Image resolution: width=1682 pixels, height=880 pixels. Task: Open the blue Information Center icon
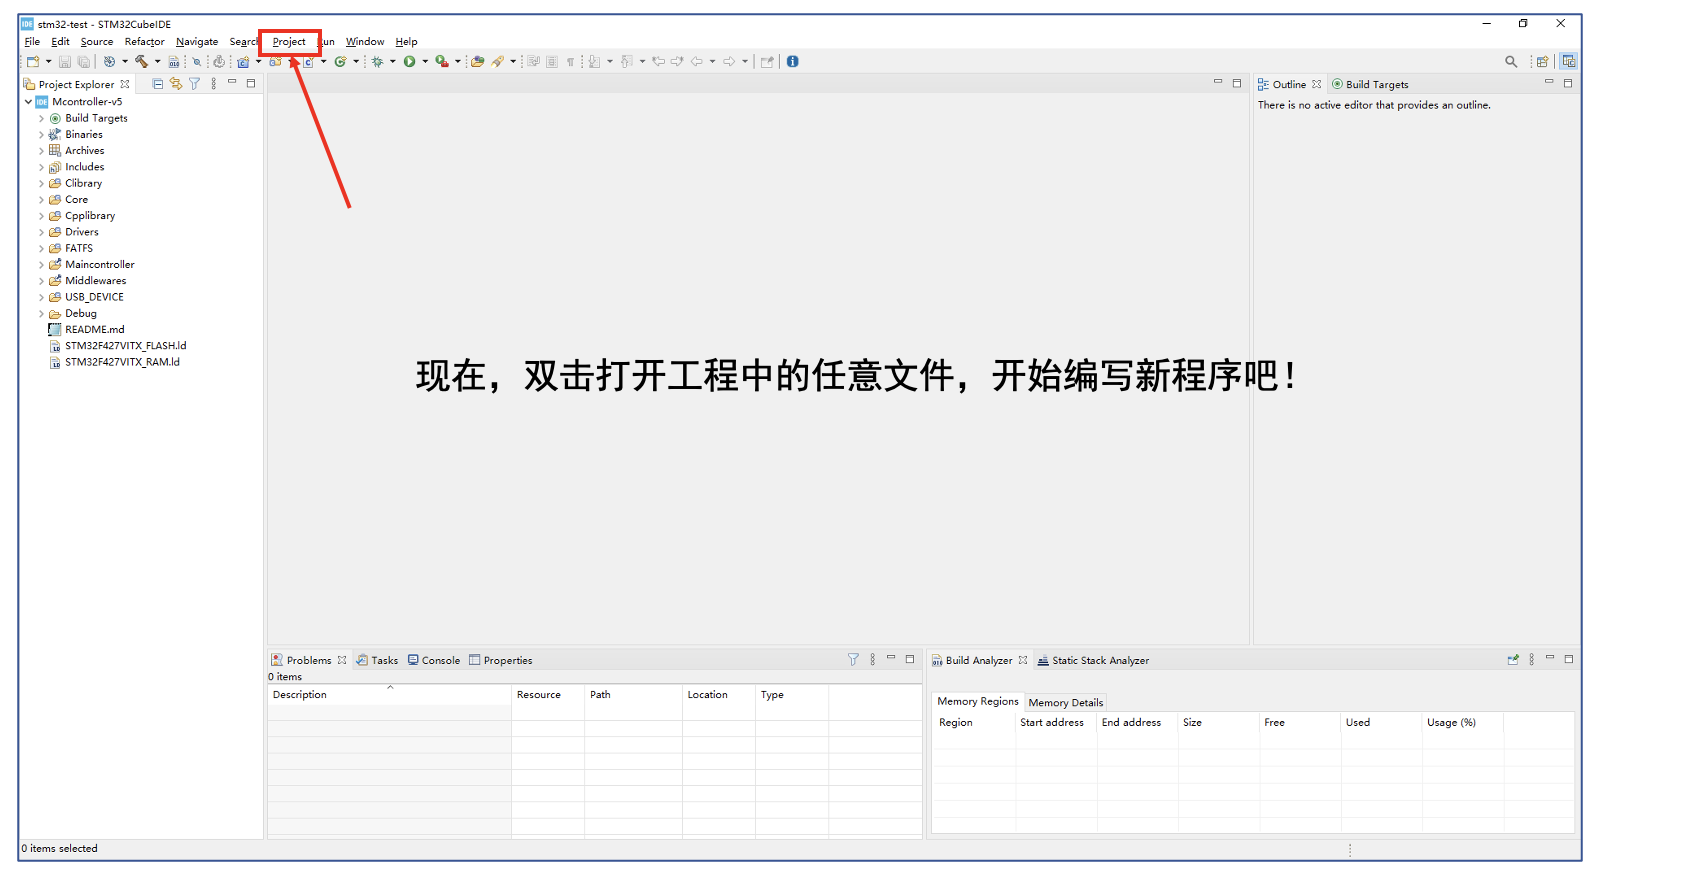[x=792, y=62]
